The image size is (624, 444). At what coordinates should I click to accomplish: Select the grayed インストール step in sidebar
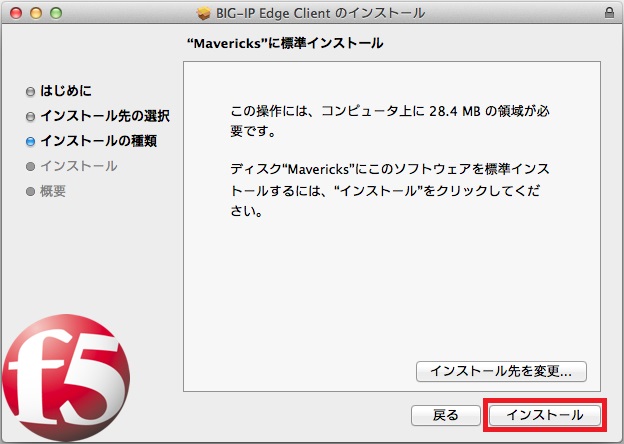pyautogui.click(x=79, y=166)
